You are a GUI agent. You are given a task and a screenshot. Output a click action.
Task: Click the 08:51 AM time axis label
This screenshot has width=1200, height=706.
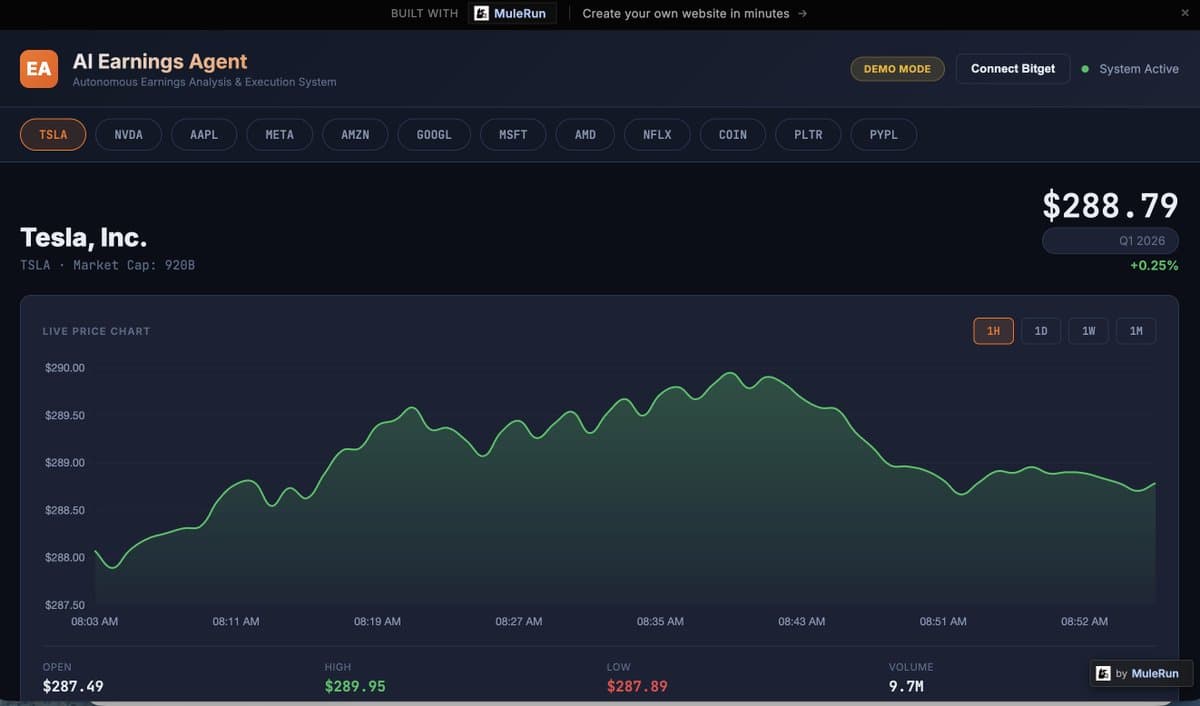(943, 622)
